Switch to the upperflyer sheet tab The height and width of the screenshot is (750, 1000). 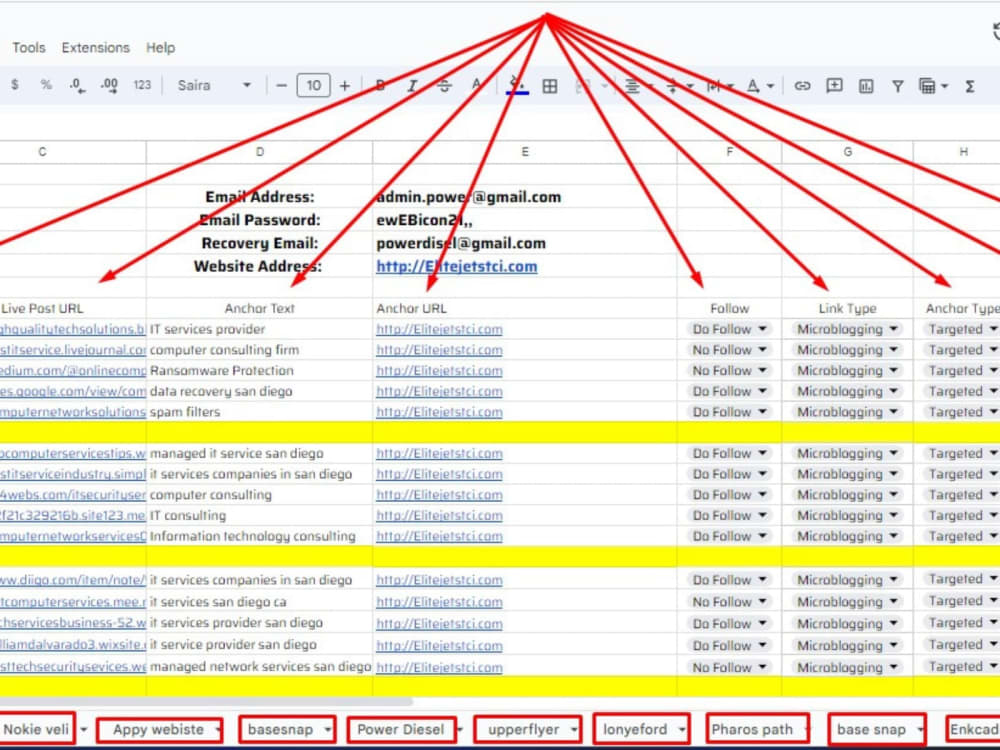point(527,730)
